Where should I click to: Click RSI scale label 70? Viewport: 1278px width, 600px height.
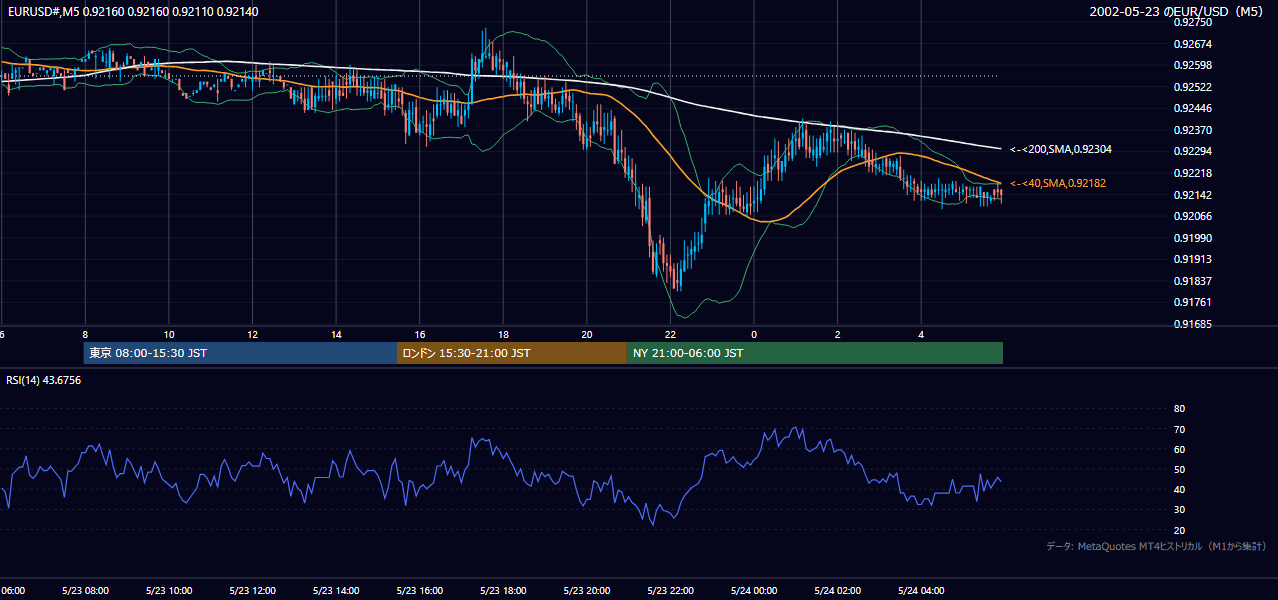tap(1179, 429)
